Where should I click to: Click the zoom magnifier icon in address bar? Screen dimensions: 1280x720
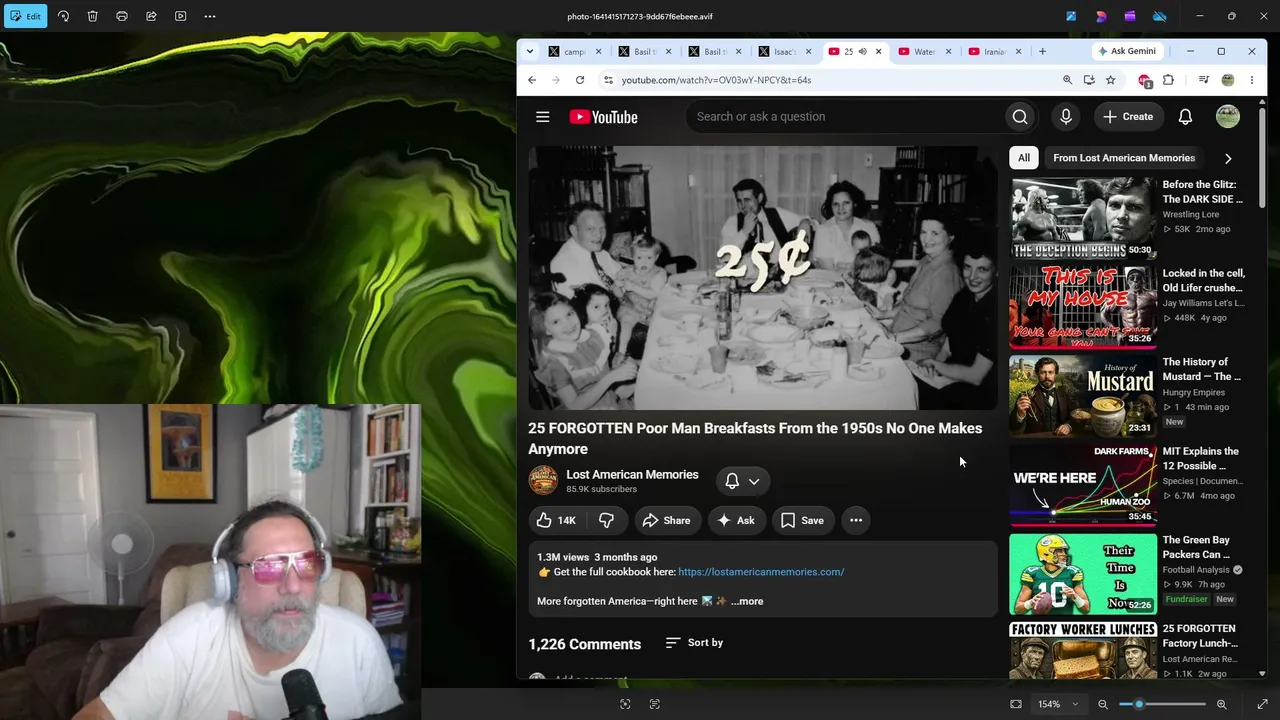pyautogui.click(x=1067, y=80)
